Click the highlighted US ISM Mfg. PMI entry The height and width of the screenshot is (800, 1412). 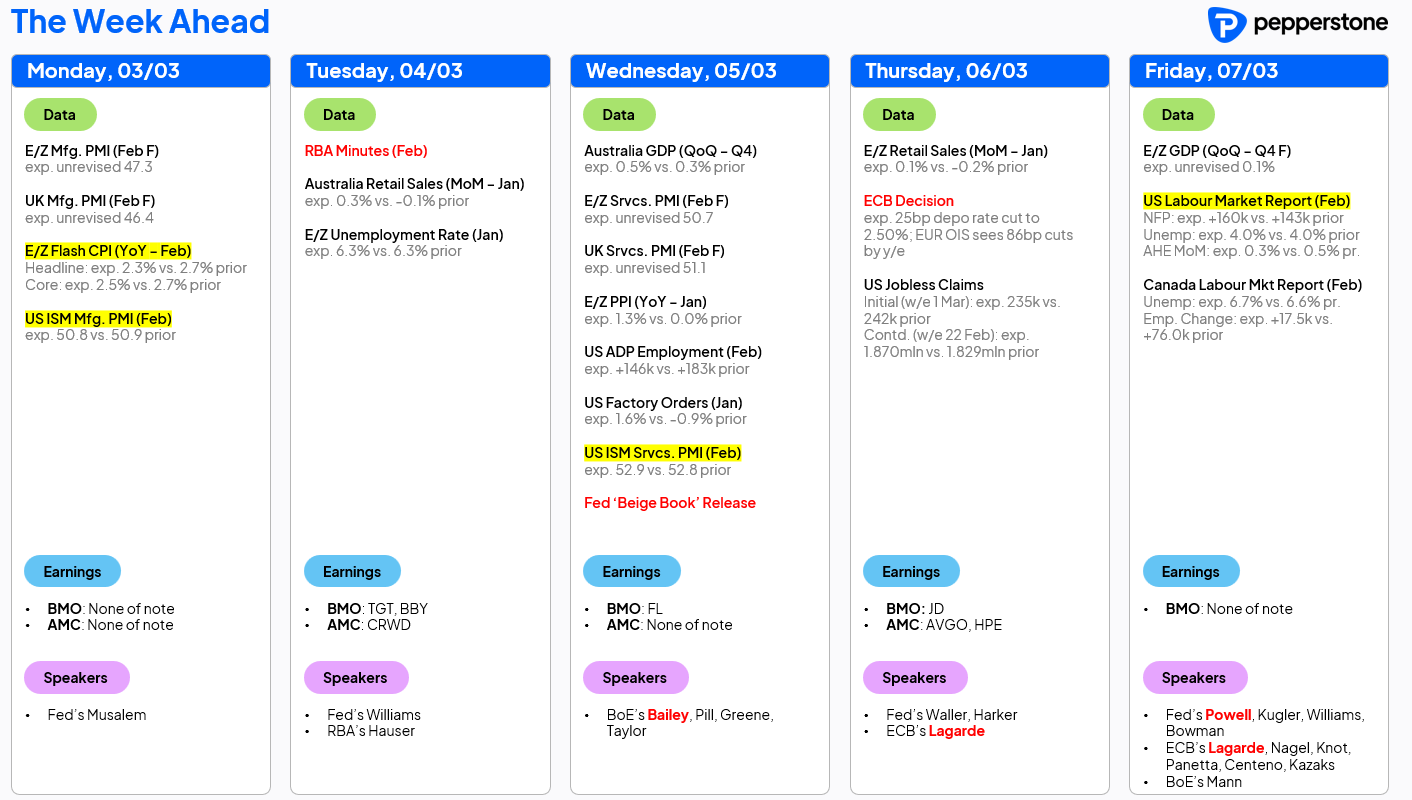click(x=98, y=319)
